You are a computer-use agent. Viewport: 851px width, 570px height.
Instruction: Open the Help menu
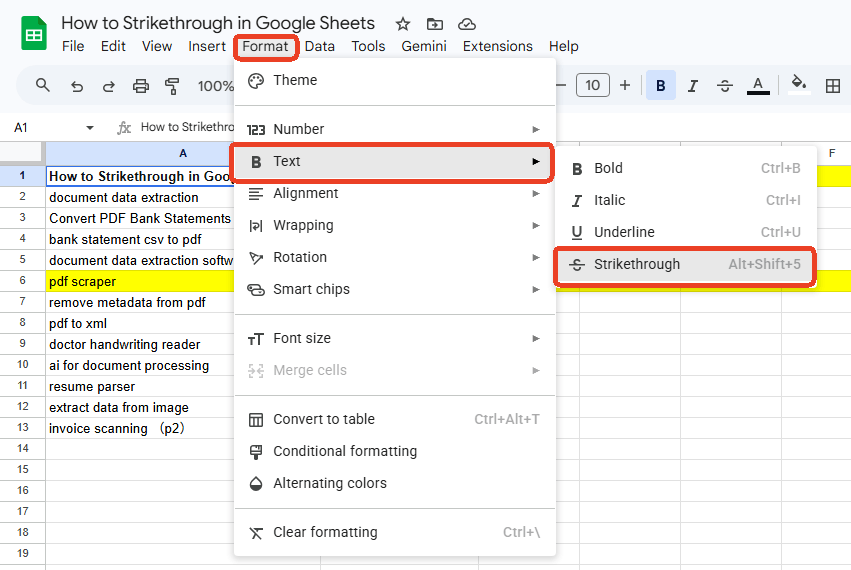(563, 46)
